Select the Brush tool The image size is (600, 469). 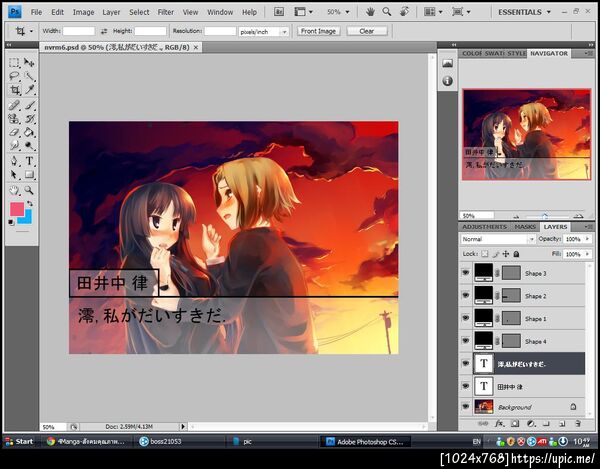pos(29,105)
